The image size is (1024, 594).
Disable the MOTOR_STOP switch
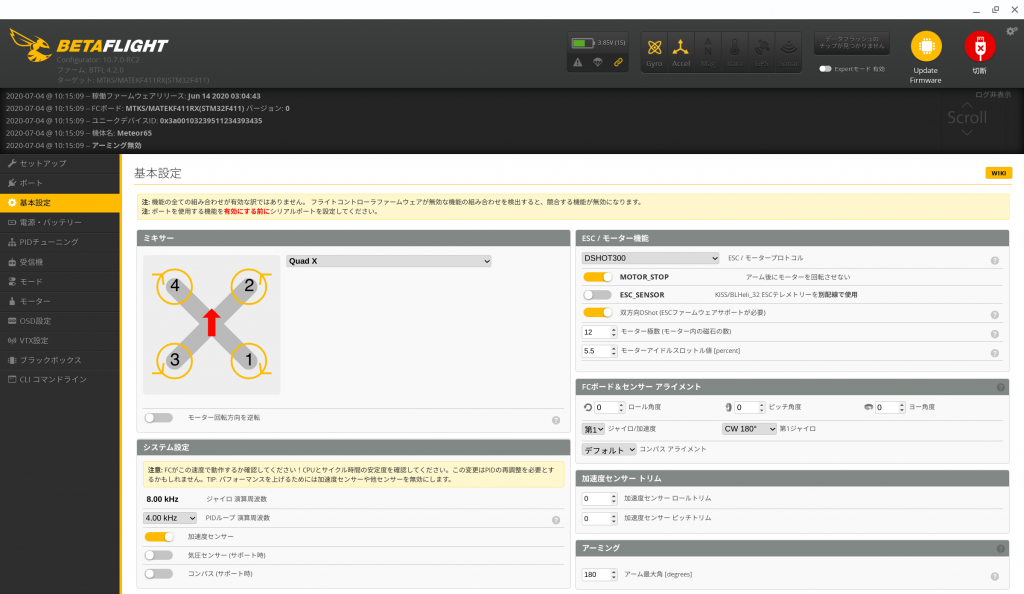tap(598, 277)
